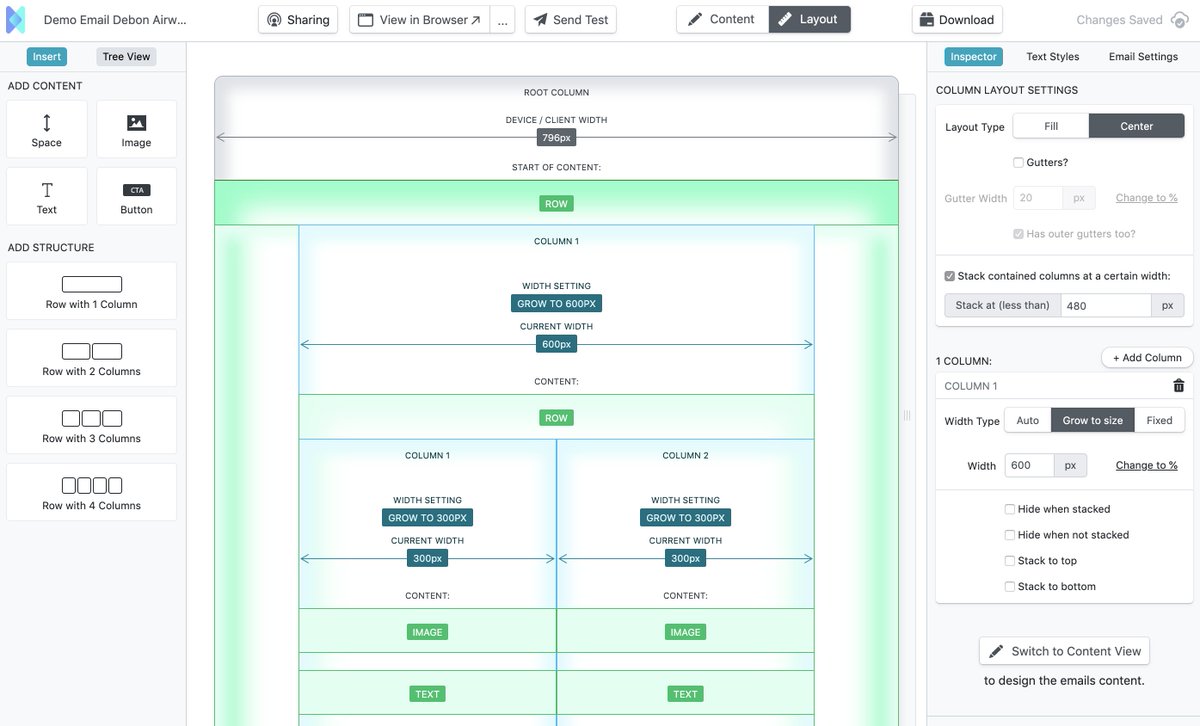1200x726 pixels.
Task: Click the Demo Email project title
Action: click(x=115, y=20)
